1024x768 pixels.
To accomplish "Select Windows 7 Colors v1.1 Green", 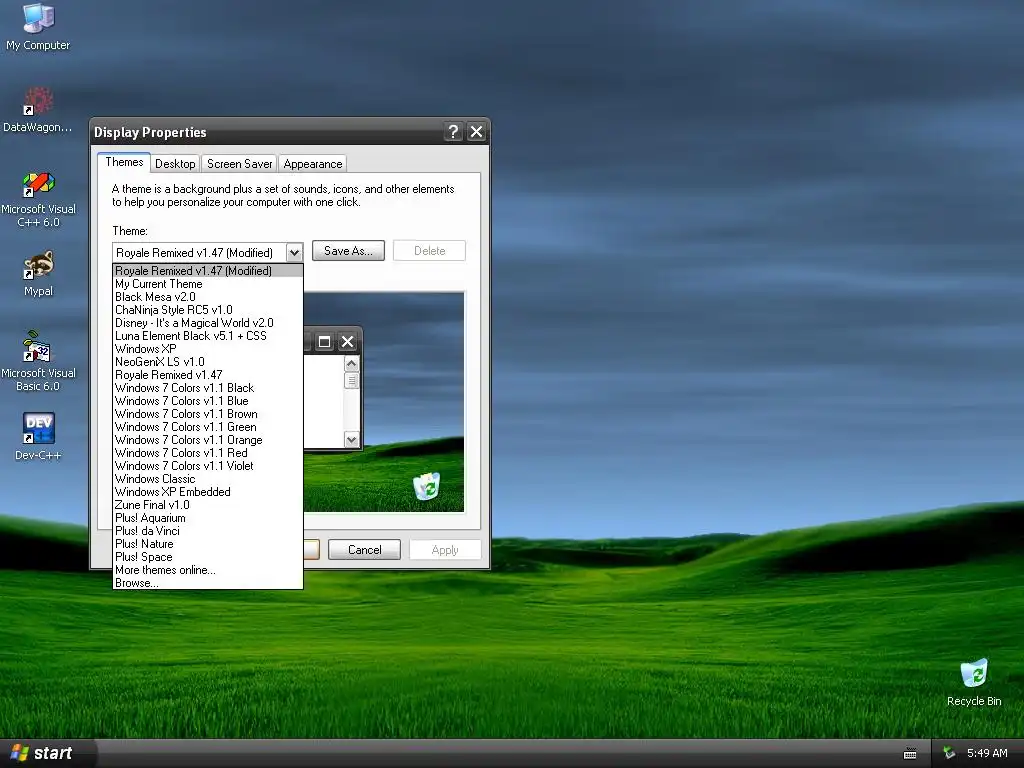I will pyautogui.click(x=208, y=427).
